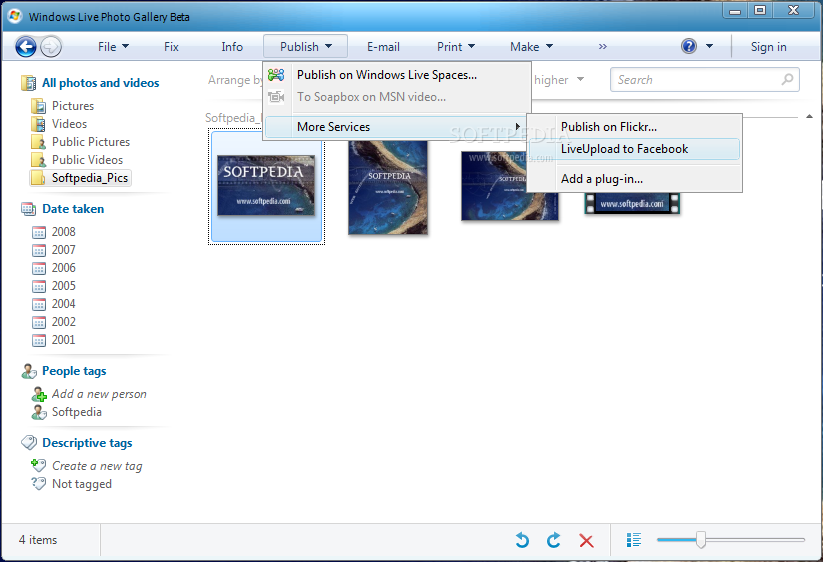Click the Rotate clockwise icon
Viewport: 823px width, 562px height.
coord(554,540)
